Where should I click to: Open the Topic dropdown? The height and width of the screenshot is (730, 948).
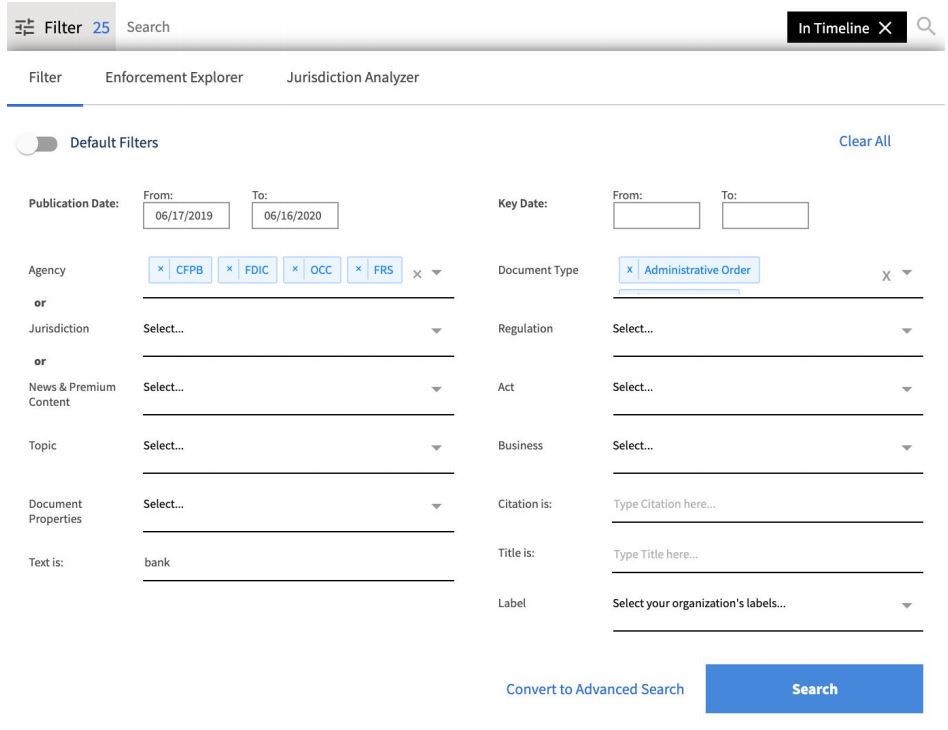[298, 446]
